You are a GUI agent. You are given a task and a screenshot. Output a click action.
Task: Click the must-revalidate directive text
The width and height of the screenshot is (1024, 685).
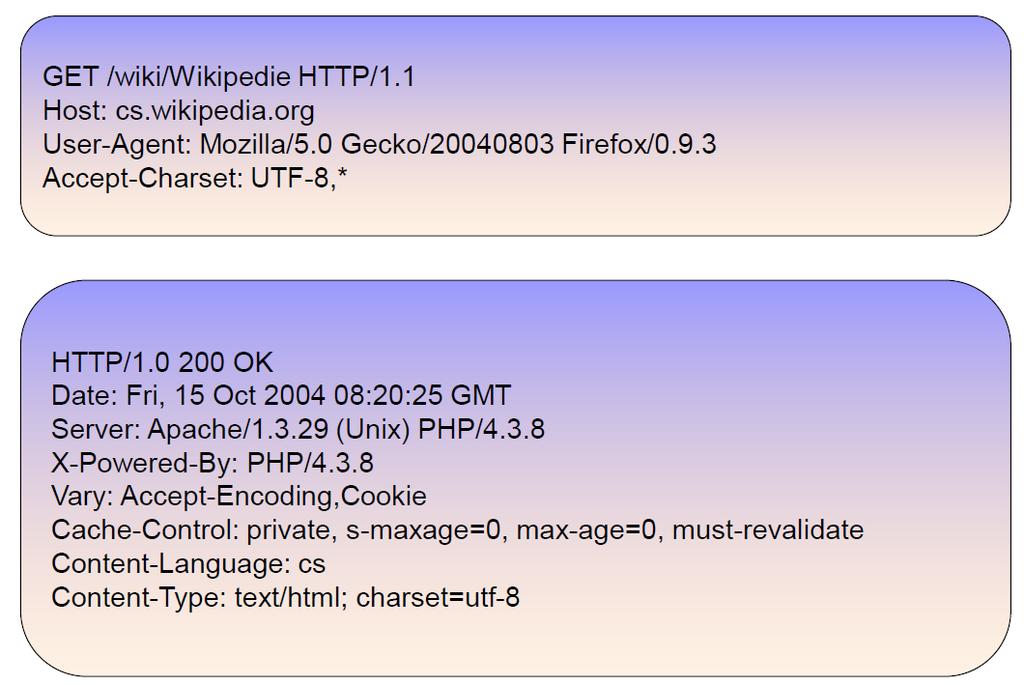click(768, 530)
